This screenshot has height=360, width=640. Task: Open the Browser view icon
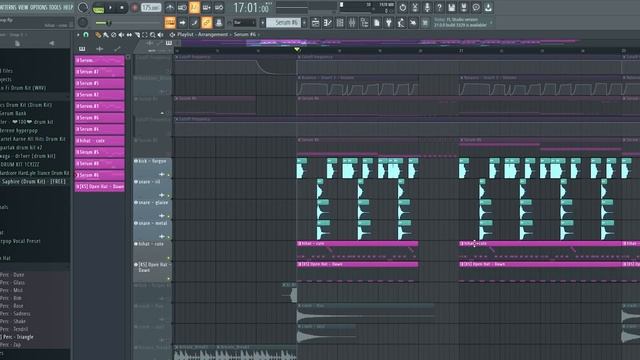click(364, 23)
